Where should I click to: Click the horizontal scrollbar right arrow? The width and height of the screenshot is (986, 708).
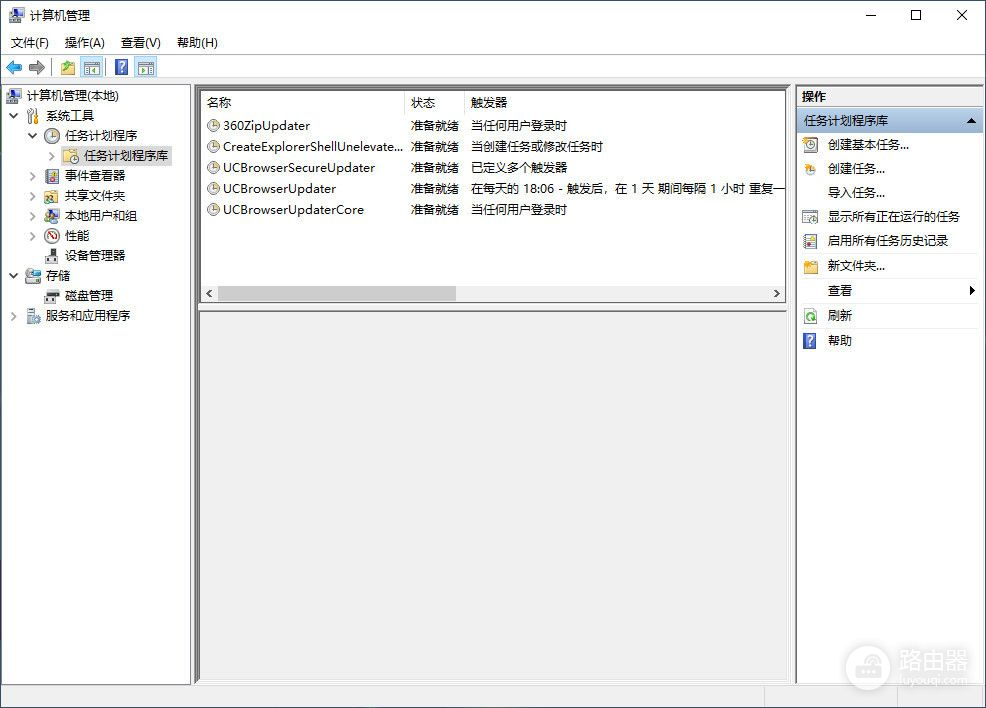(x=776, y=294)
